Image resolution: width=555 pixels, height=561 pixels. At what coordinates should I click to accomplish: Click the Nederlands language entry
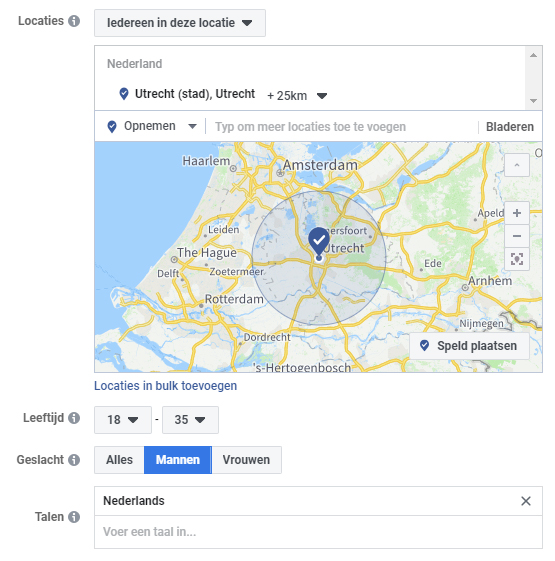134,501
